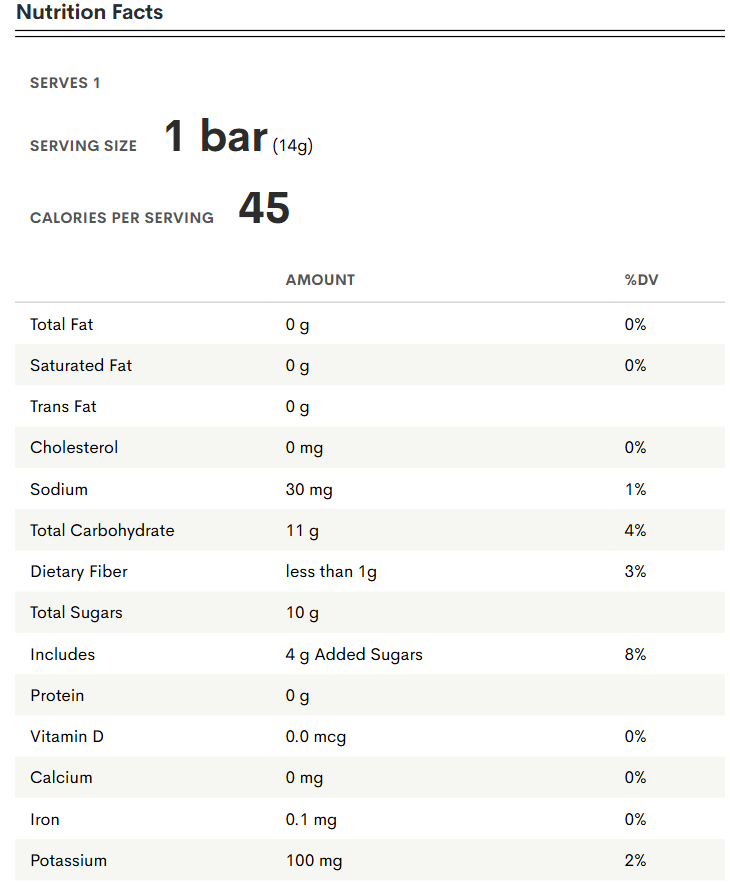
Task: Click the AMOUNT column header
Action: [x=320, y=280]
